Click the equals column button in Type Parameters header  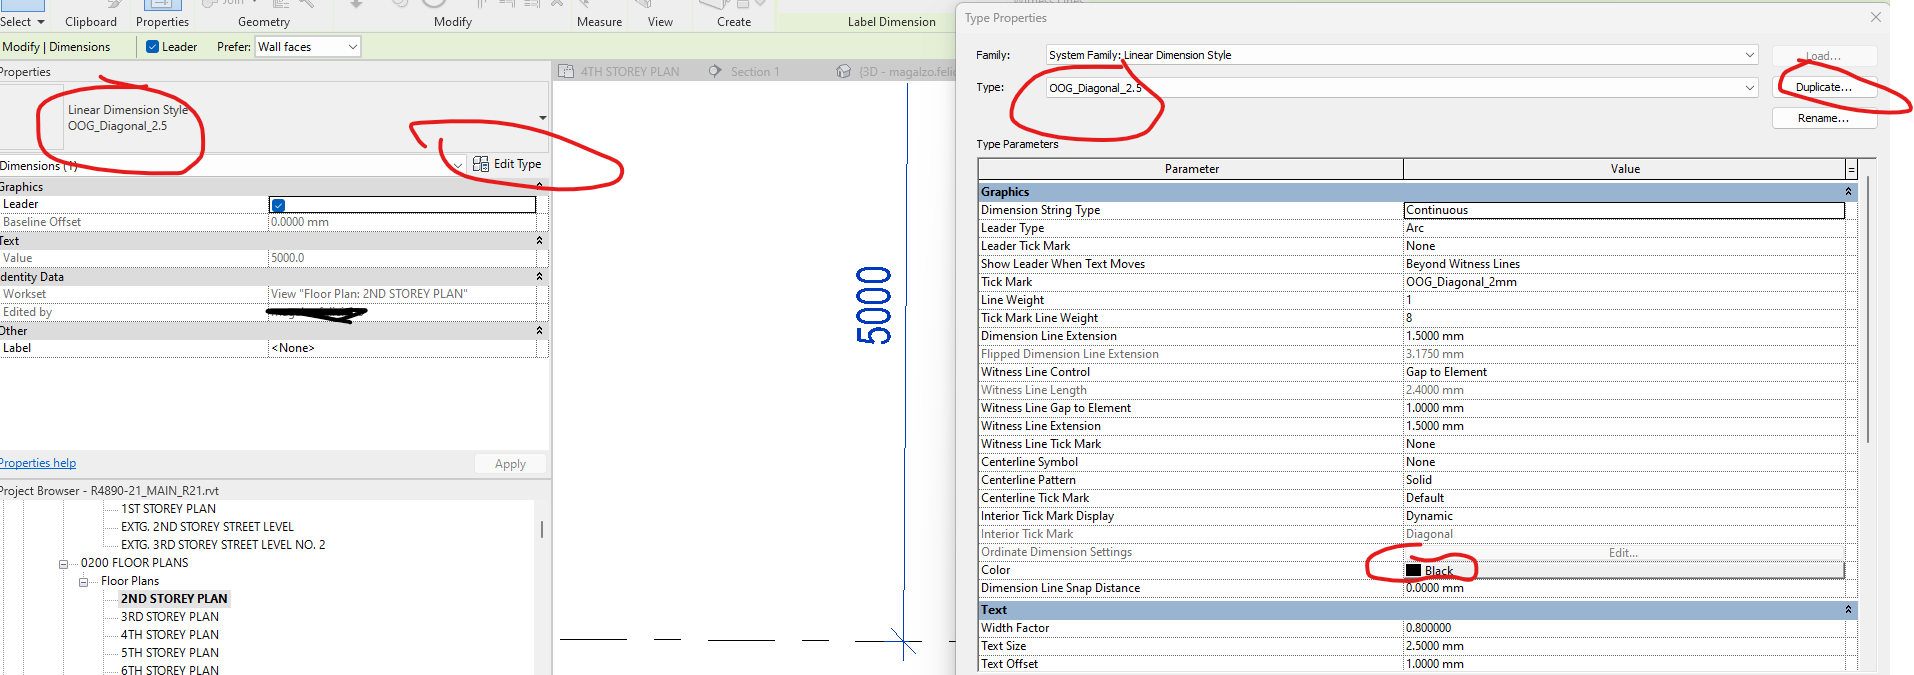[1851, 170]
